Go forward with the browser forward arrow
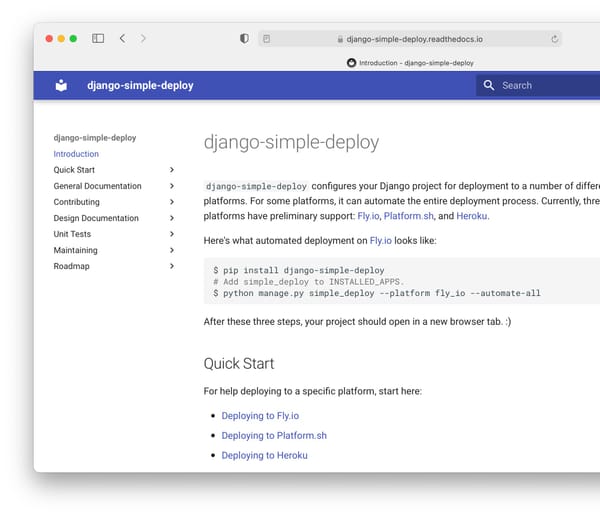 (x=143, y=38)
